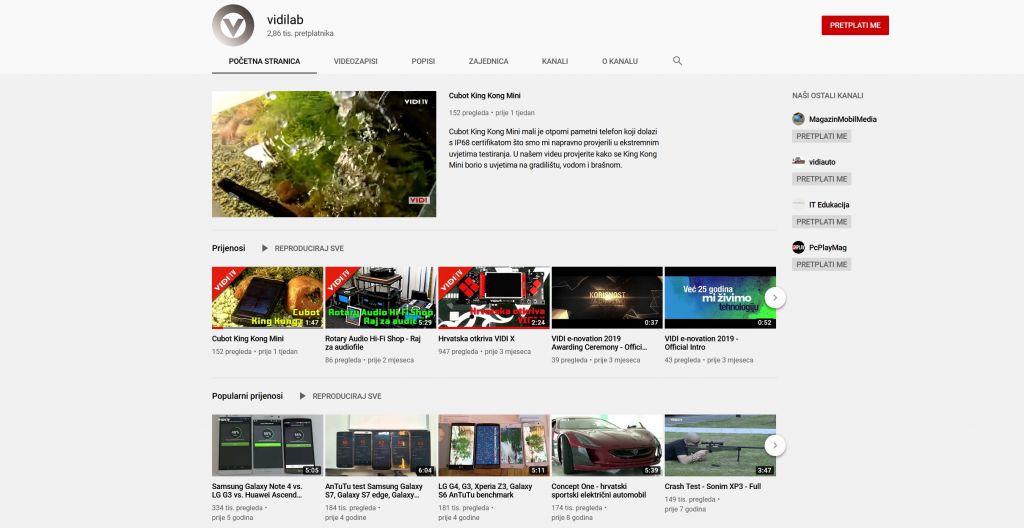Click the IT Edukacija channel name

pos(829,205)
